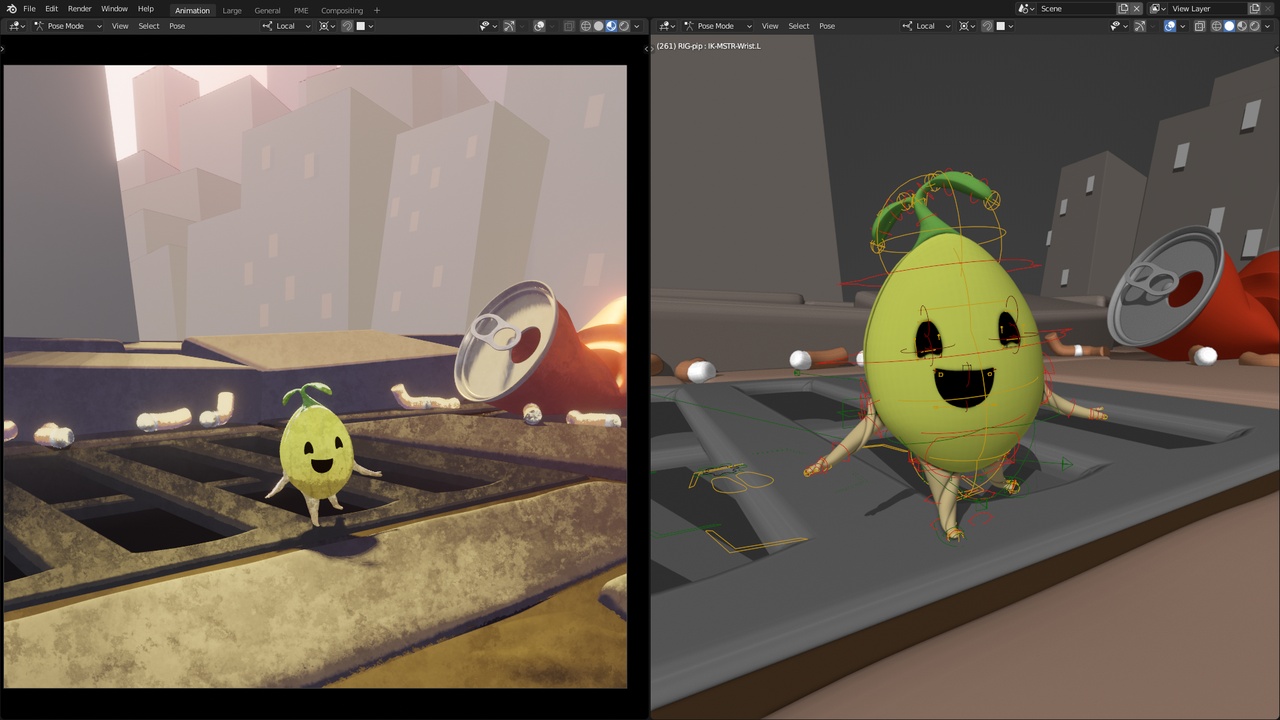This screenshot has height=720, width=1280.
Task: Open the Editor Type selector in left viewport
Action: 14,25
